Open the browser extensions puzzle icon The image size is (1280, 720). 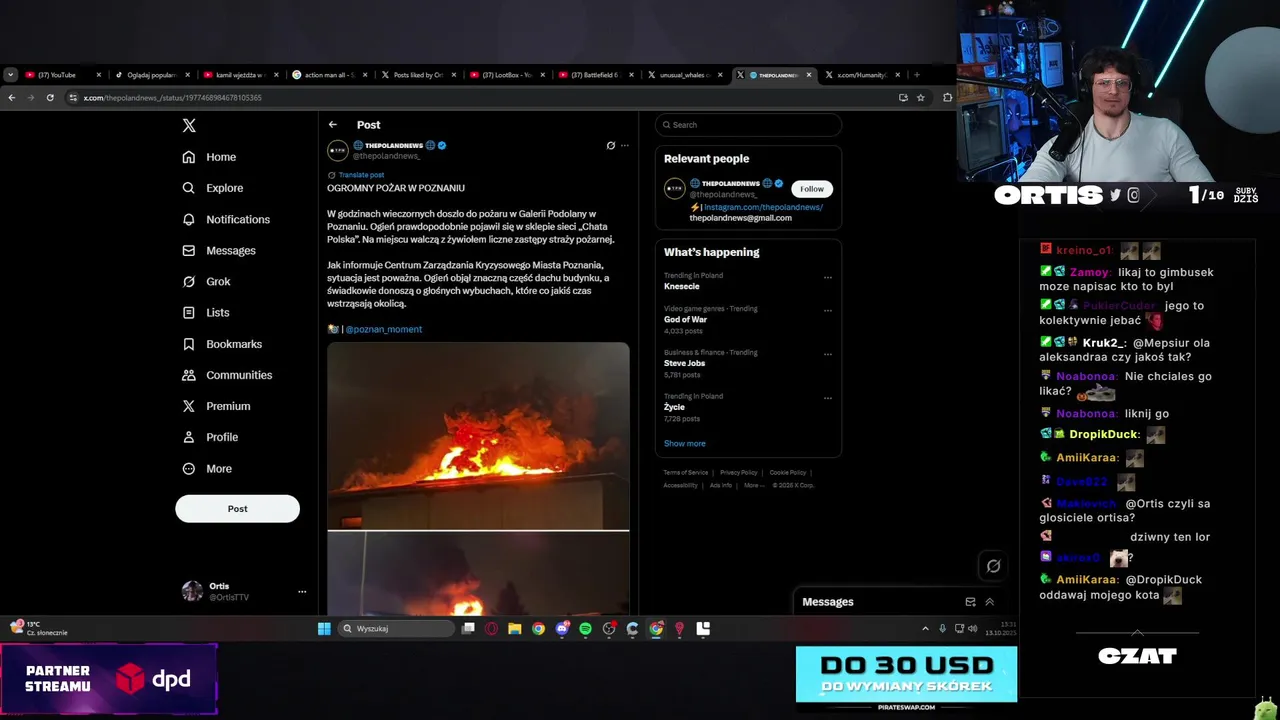947,98
